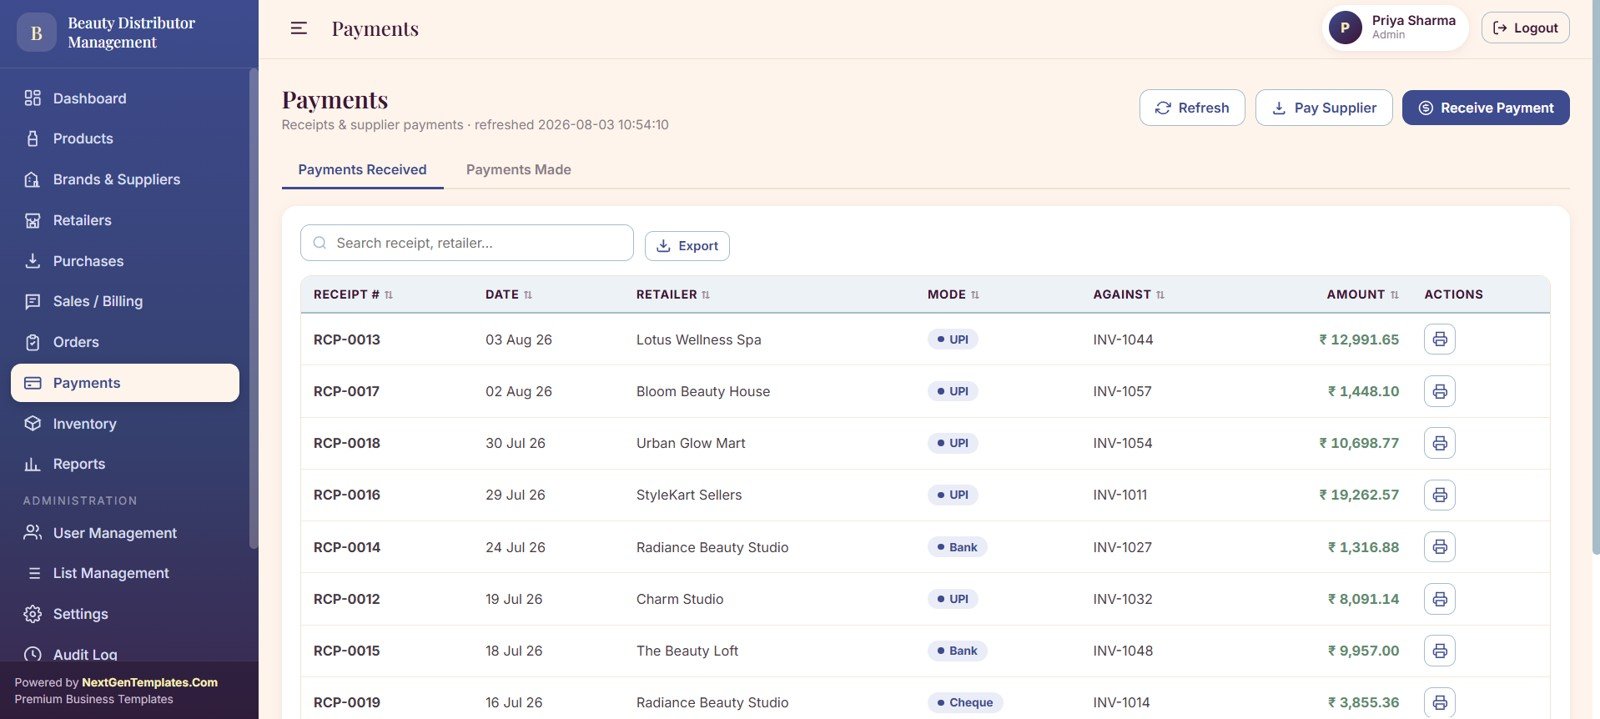Click invoice INV-1048
Screen dimensions: 1600x719
(1123, 651)
